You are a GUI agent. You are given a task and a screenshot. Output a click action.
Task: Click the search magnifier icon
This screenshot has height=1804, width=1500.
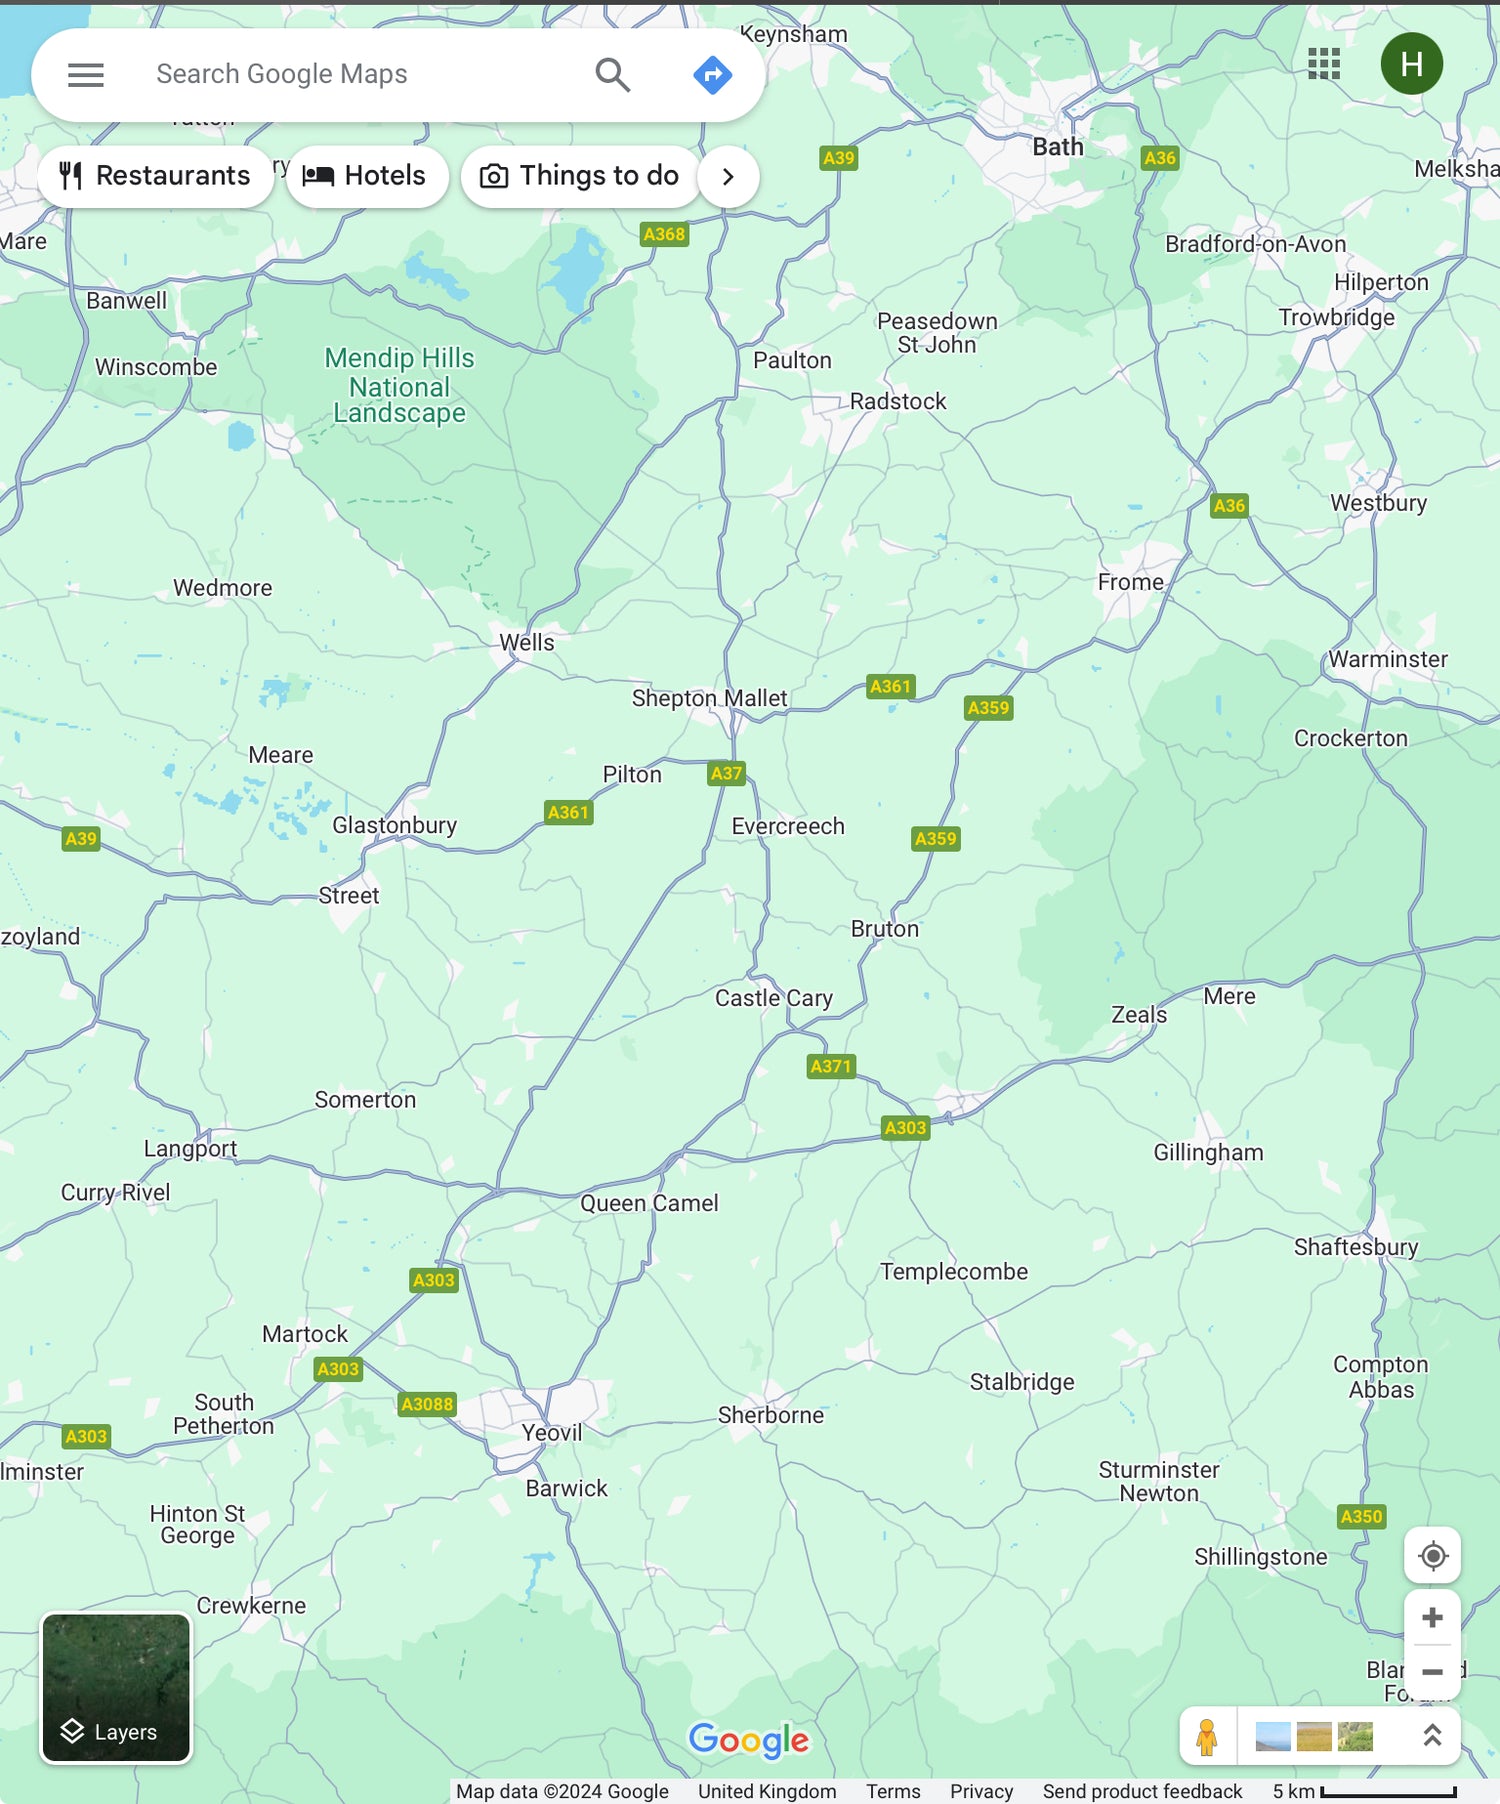click(612, 75)
